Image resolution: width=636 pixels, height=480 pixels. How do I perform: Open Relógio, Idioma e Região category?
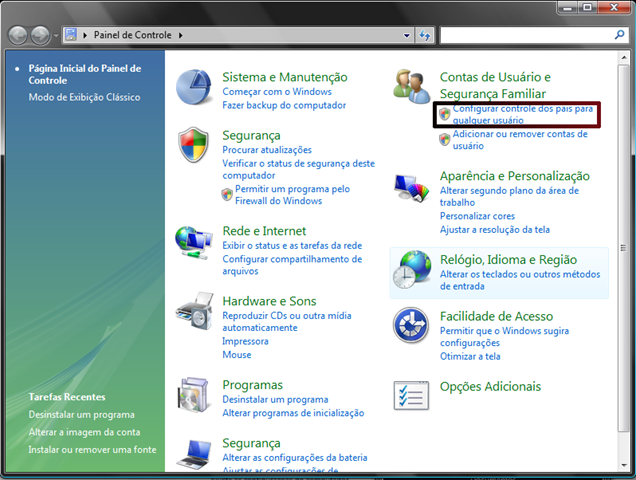point(509,260)
